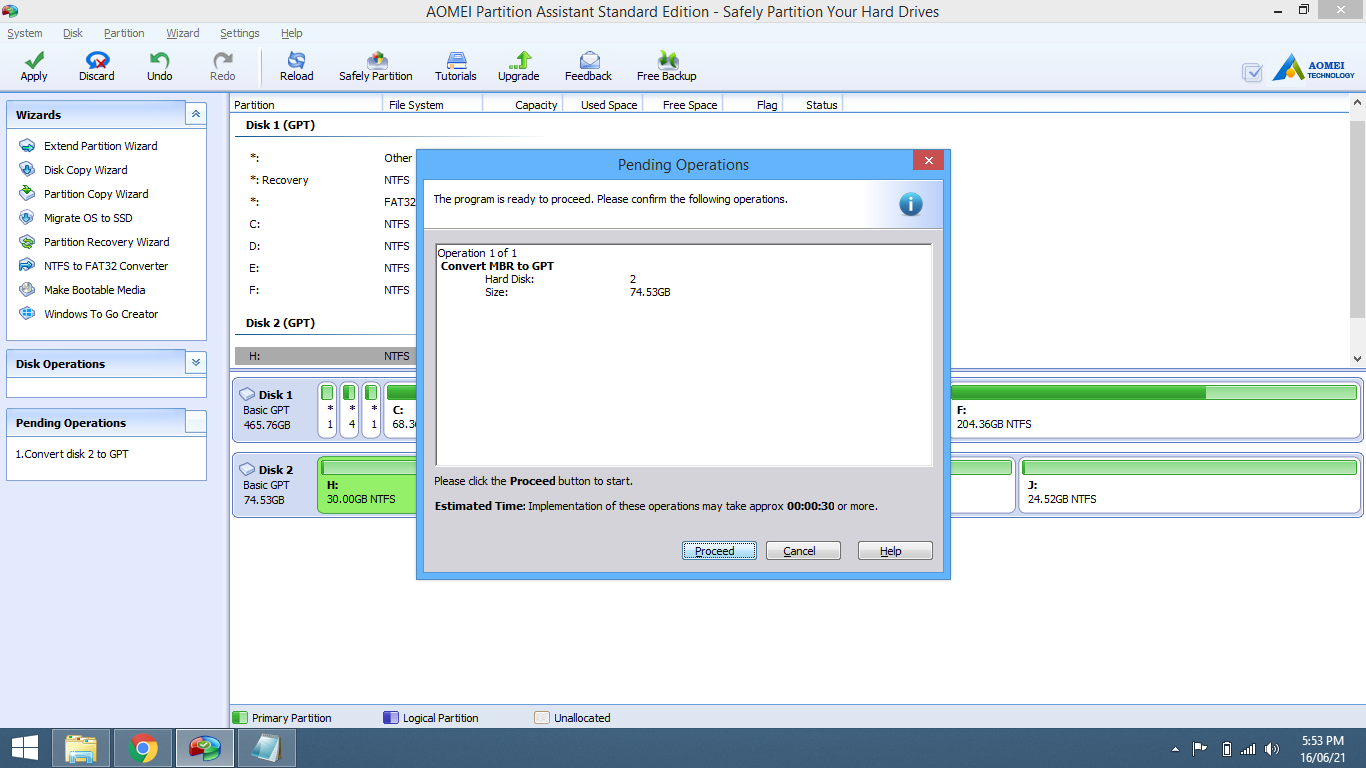The image size is (1366, 768).
Task: Click the Used Space column header
Action: coord(602,104)
